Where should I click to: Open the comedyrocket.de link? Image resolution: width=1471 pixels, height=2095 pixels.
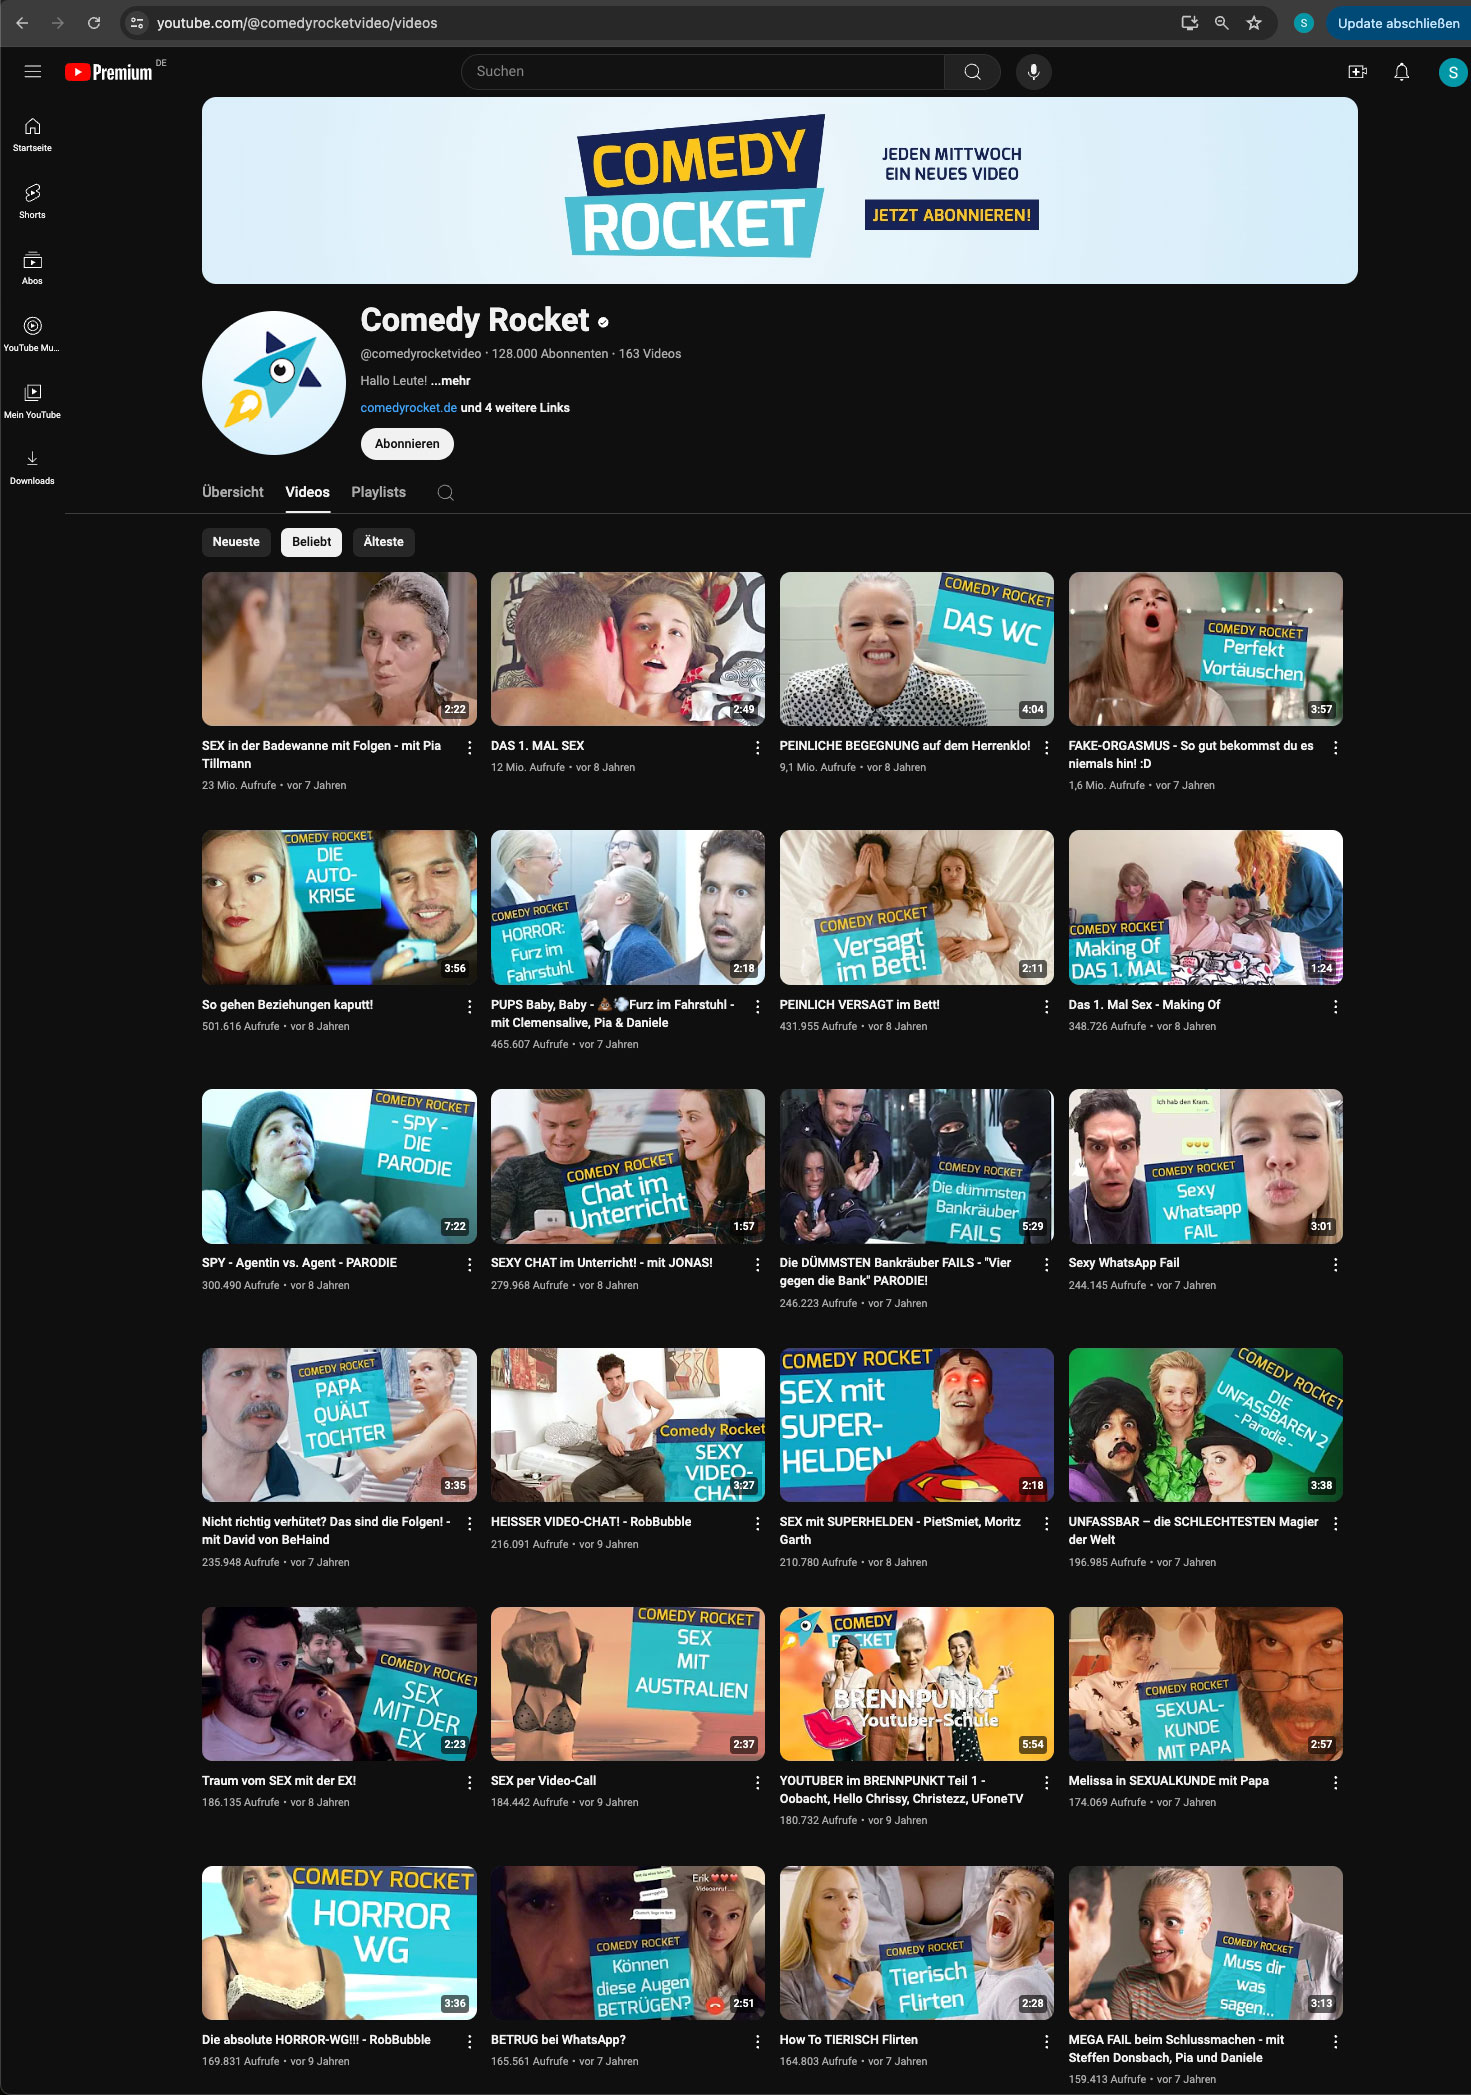click(x=409, y=408)
